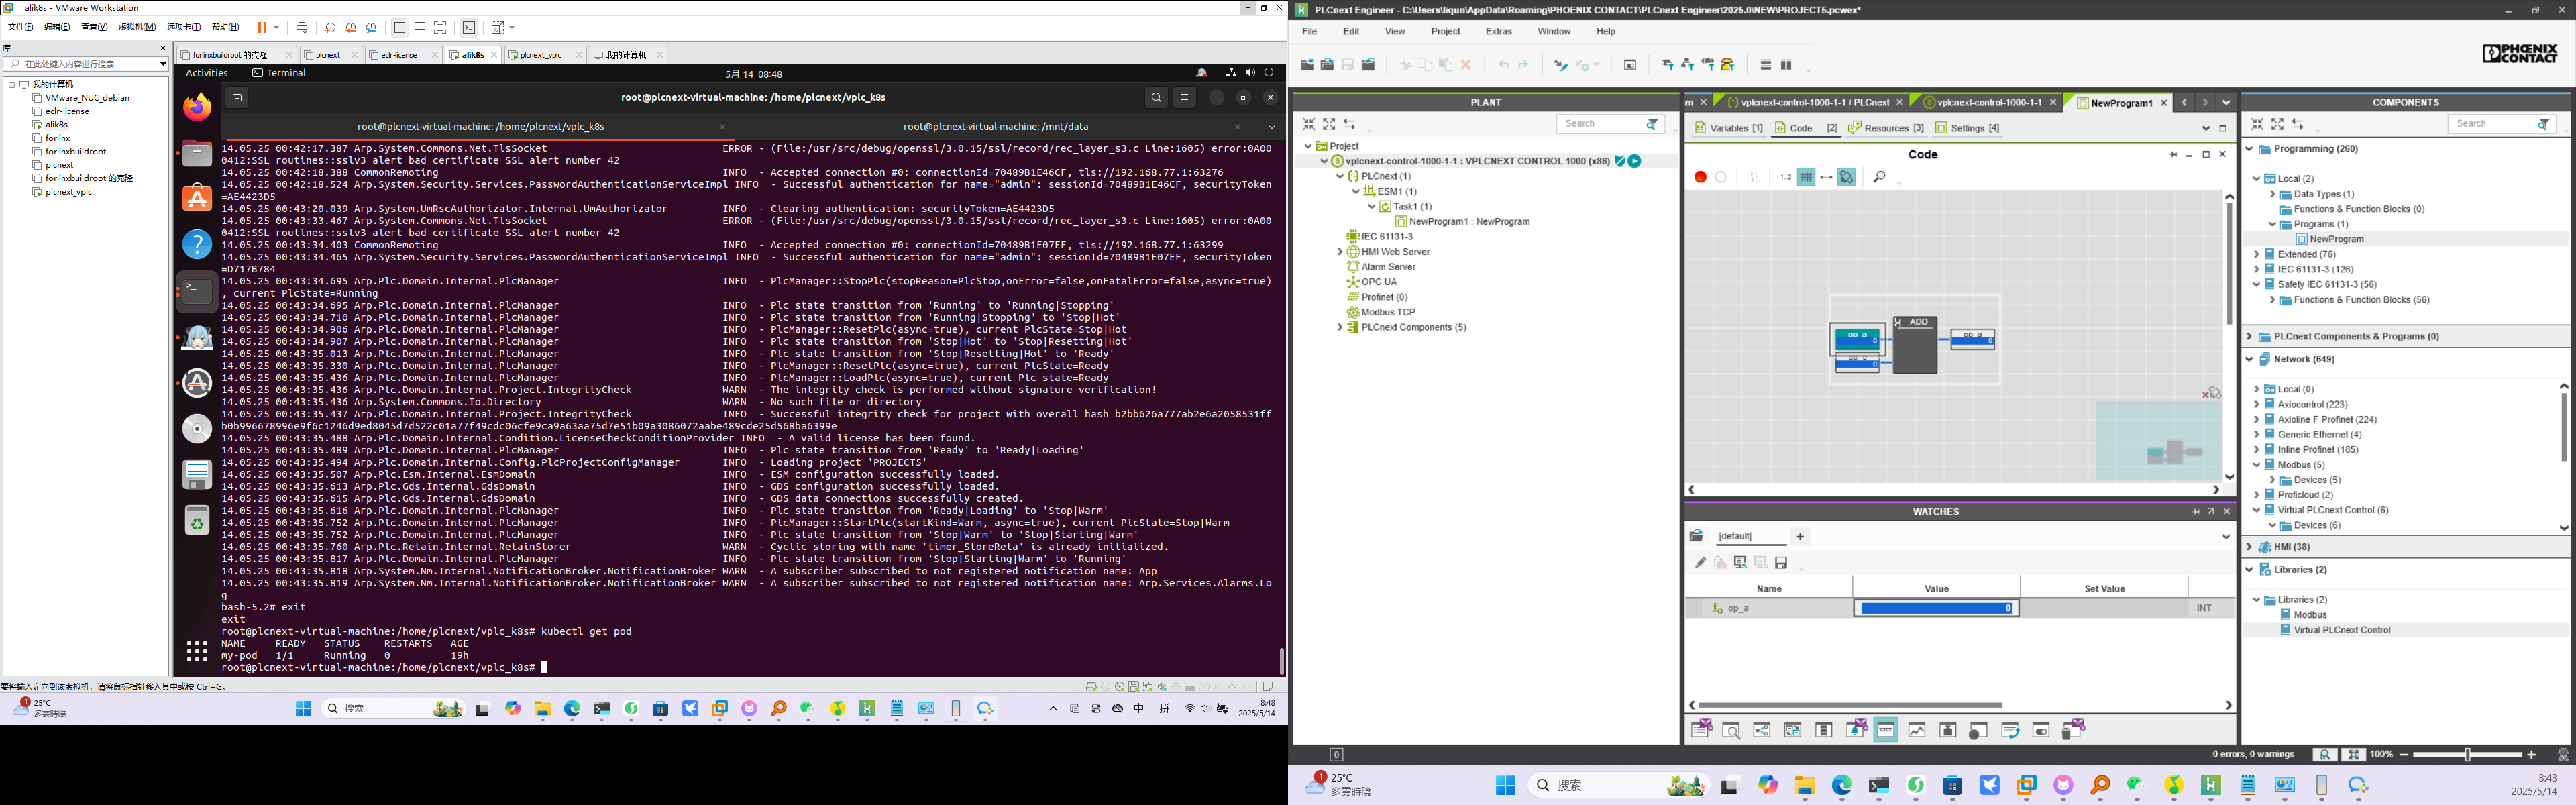Collapse the Programming (260) section
Viewport: 2576px width, 805px height.
click(x=2250, y=149)
